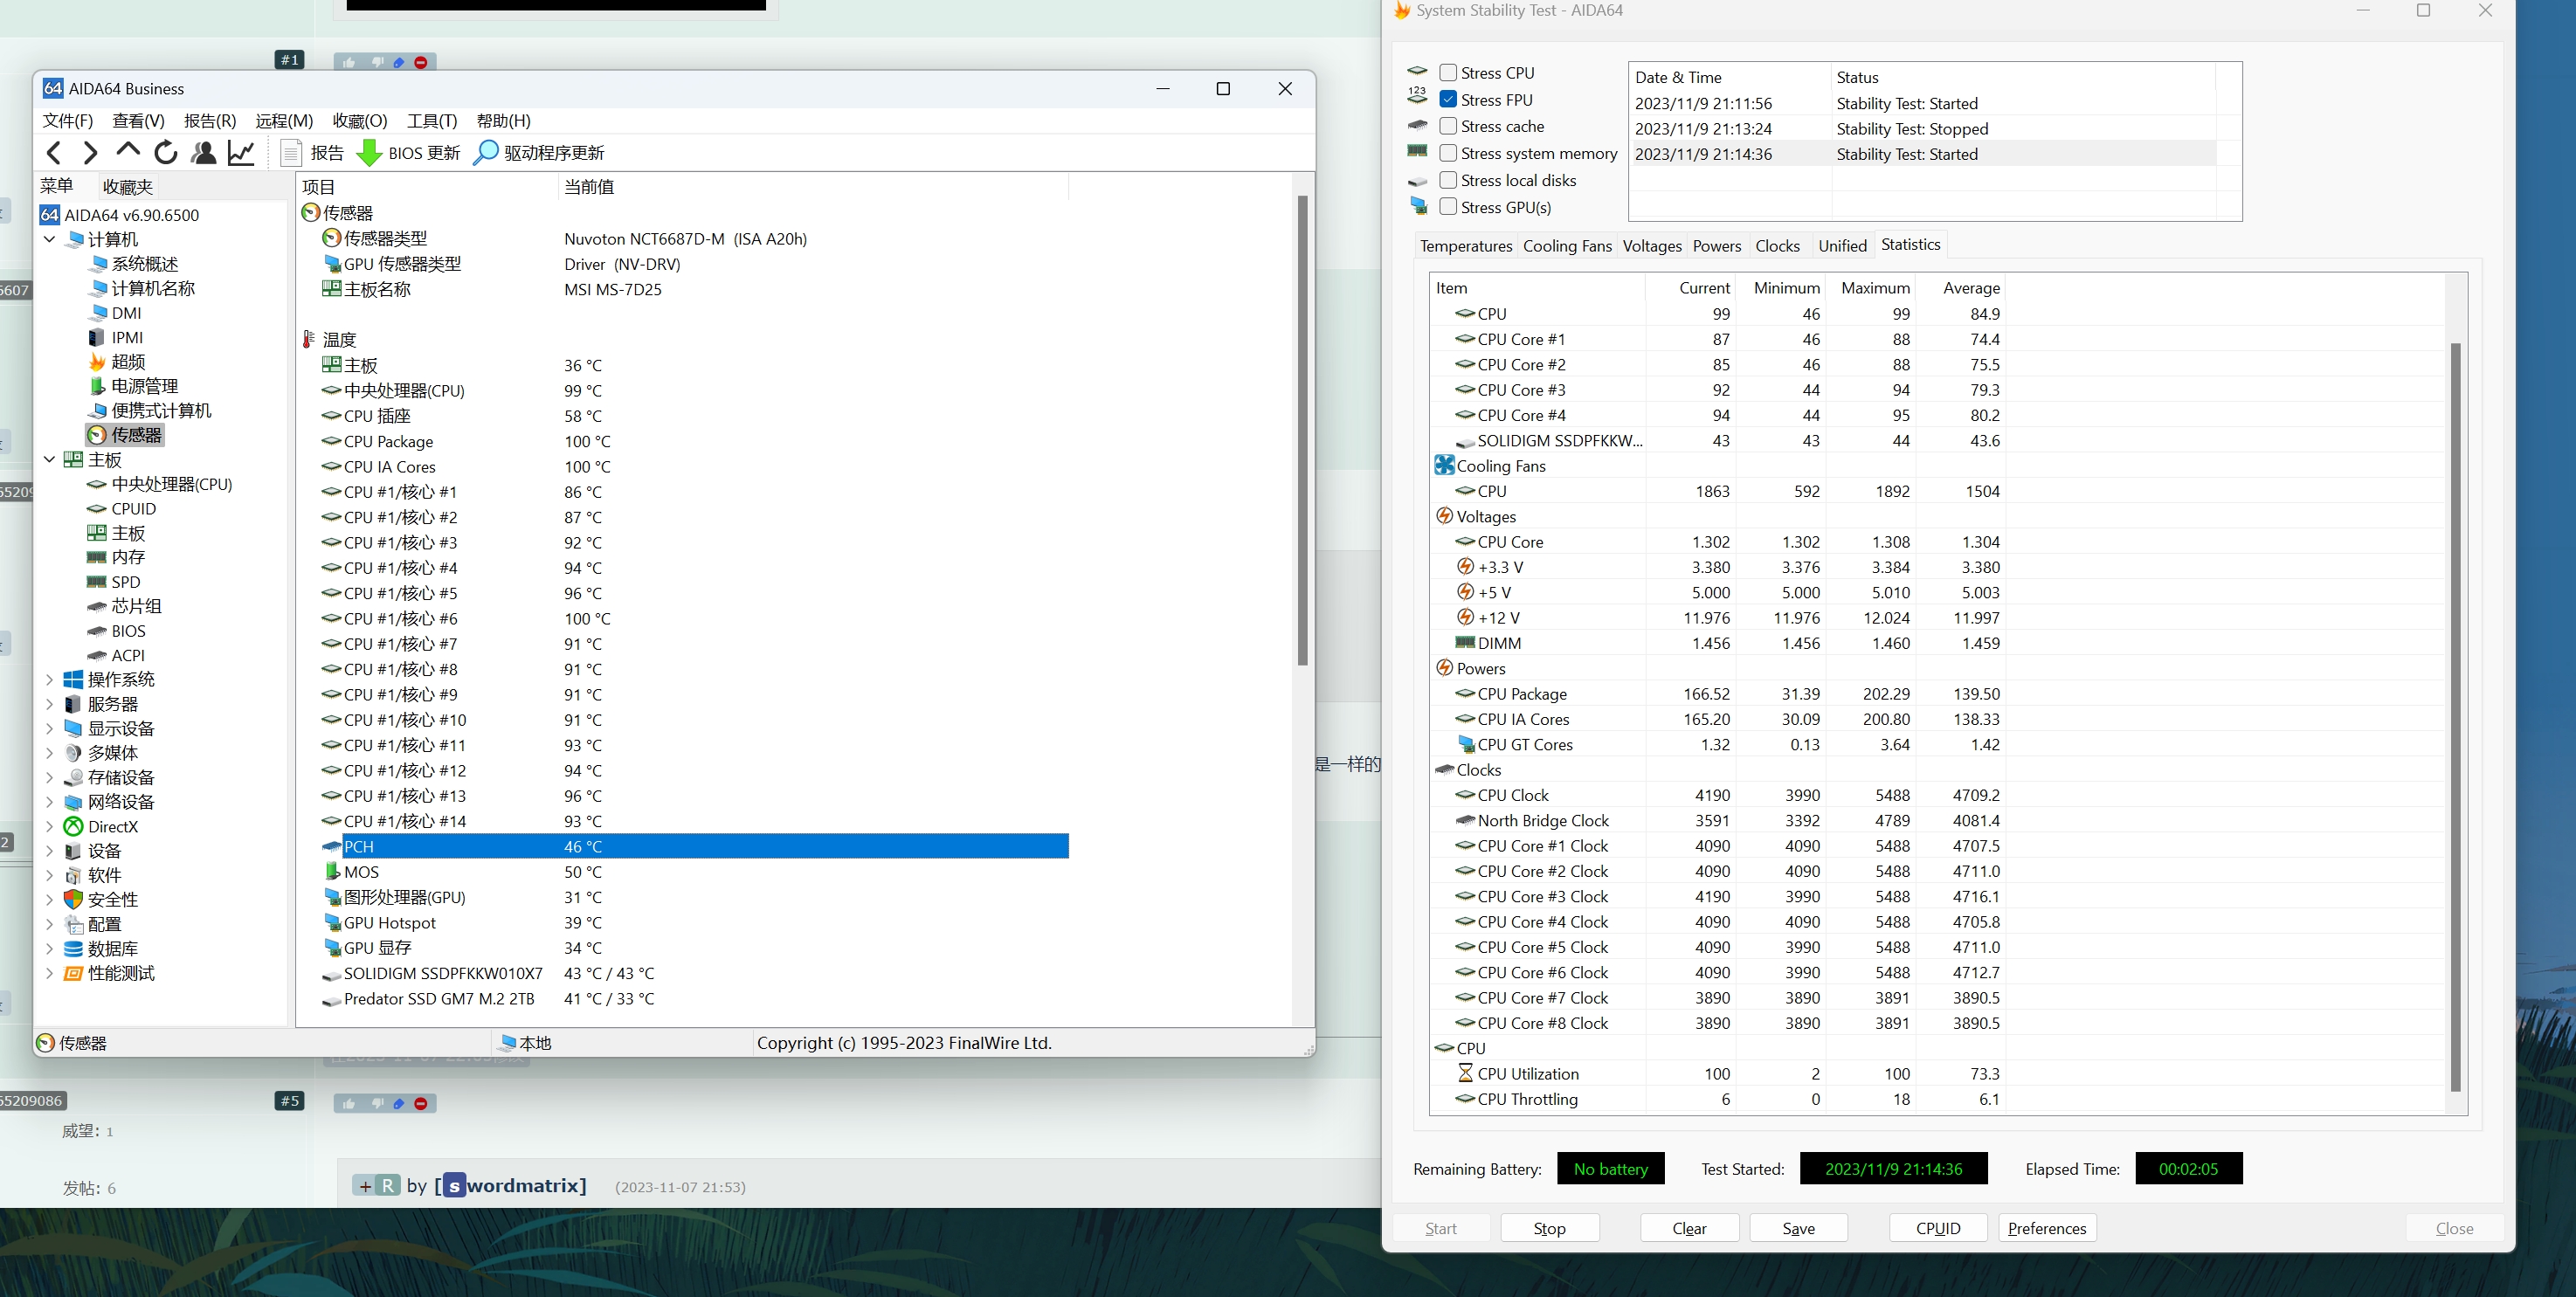Expand the 操作系统 tree node
Viewport: 2576px width, 1297px height.
coord(49,679)
